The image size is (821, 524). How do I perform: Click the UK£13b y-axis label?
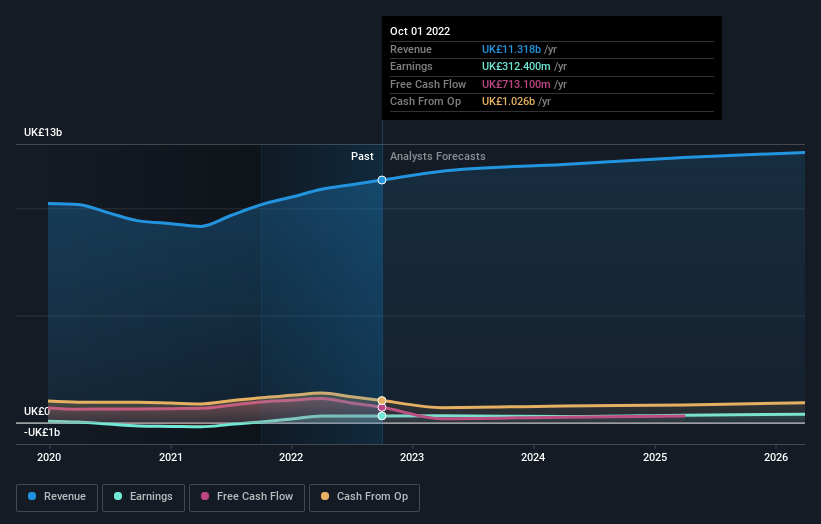pos(43,132)
